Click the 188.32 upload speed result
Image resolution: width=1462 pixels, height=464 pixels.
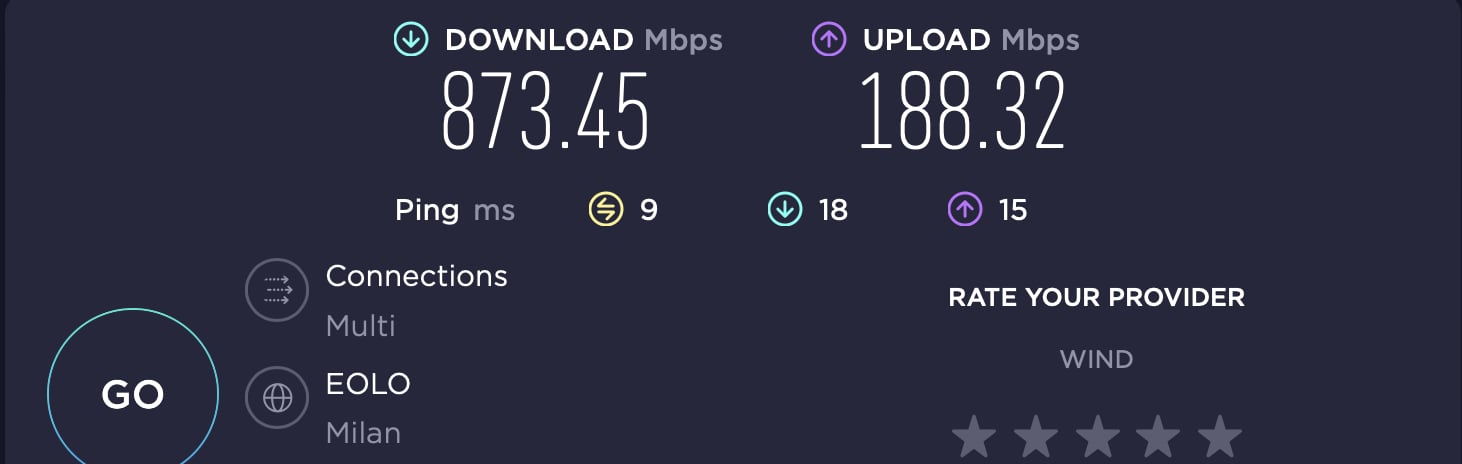click(962, 112)
